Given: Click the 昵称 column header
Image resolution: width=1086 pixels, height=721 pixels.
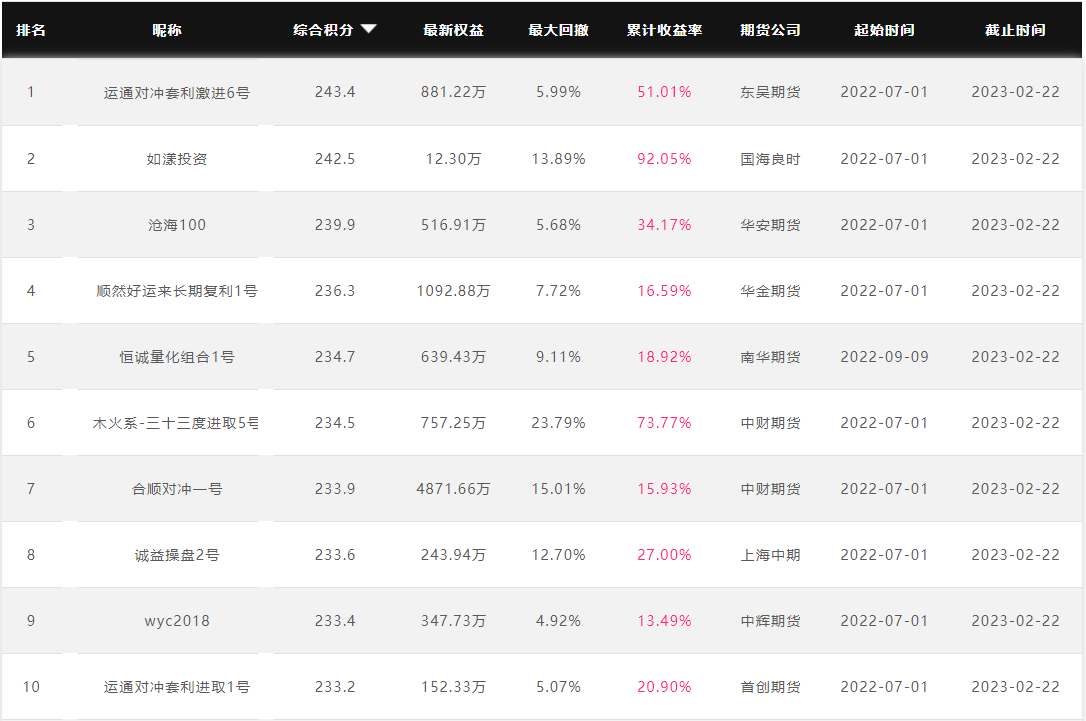Looking at the screenshot, I should click(167, 30).
